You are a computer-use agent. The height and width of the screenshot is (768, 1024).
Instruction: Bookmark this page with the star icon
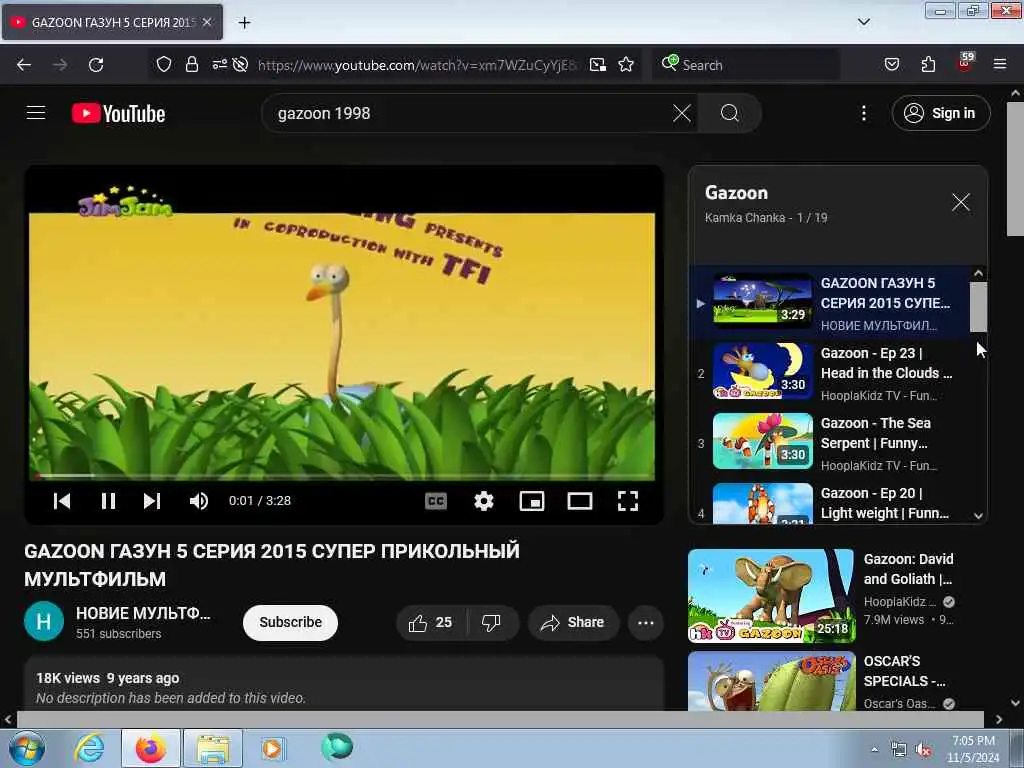[626, 65]
